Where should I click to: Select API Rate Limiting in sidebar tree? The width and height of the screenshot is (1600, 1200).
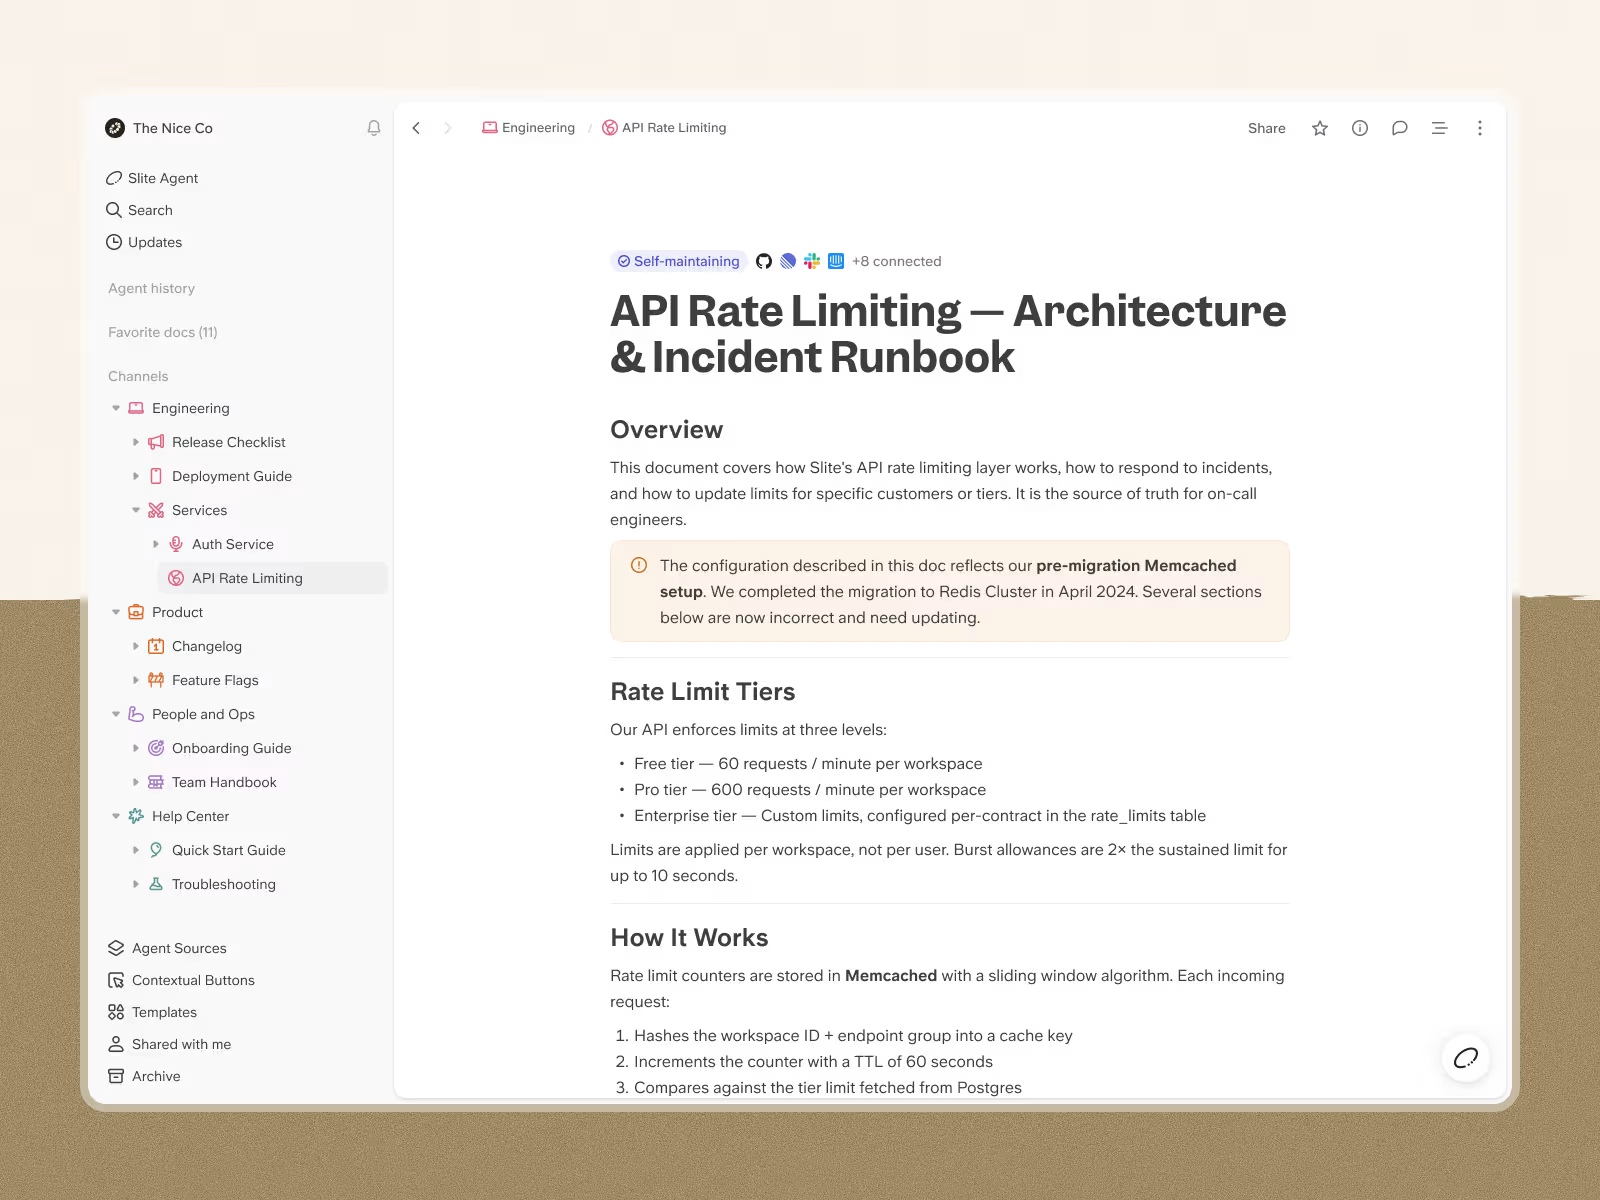[x=273, y=578]
